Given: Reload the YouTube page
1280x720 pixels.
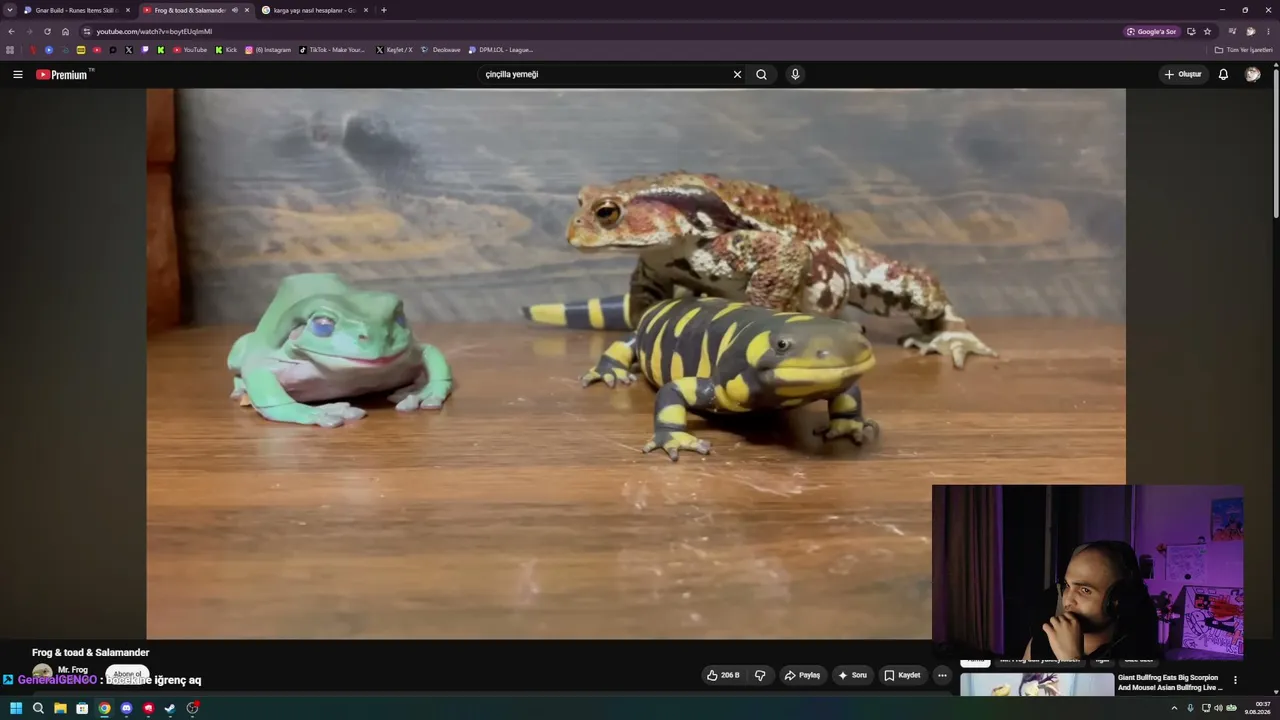Looking at the screenshot, I should 47,31.
